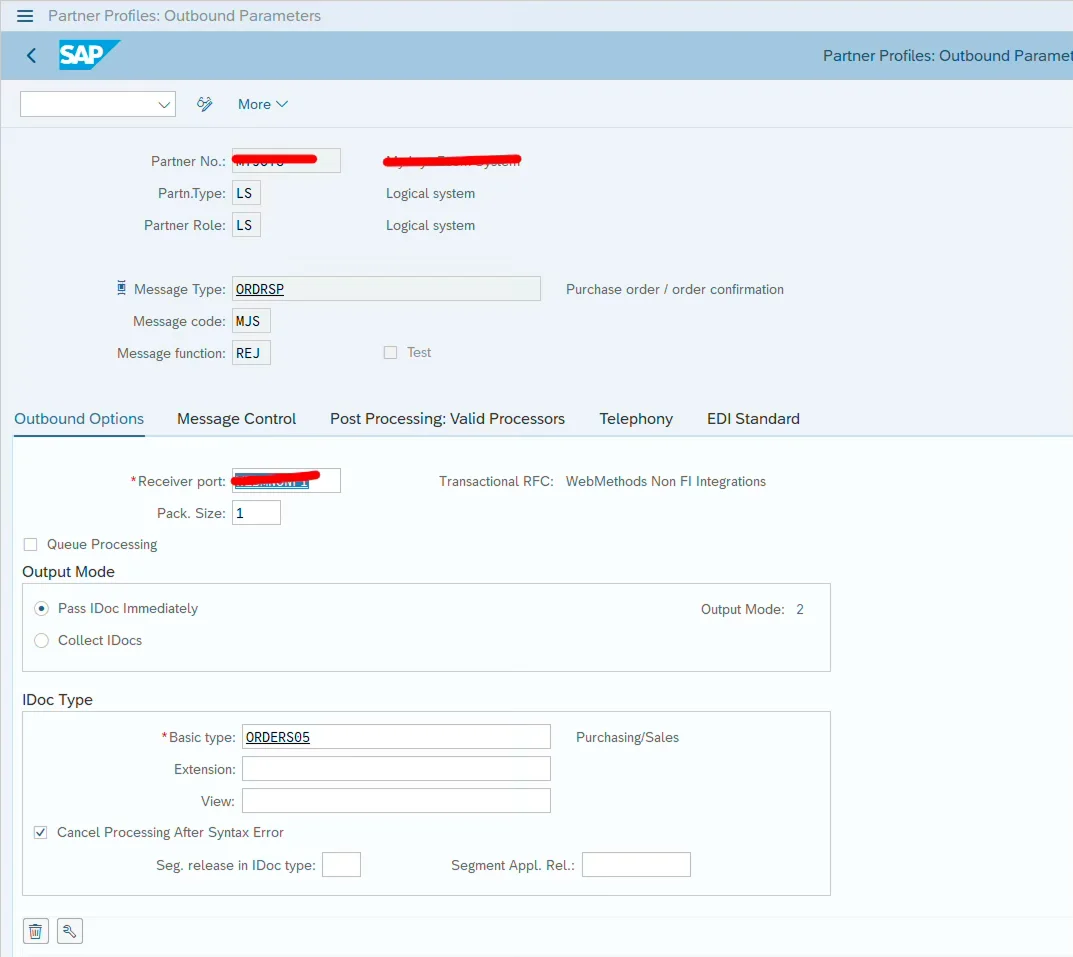Go to Post Processing: Valid Processors tab

tap(447, 419)
